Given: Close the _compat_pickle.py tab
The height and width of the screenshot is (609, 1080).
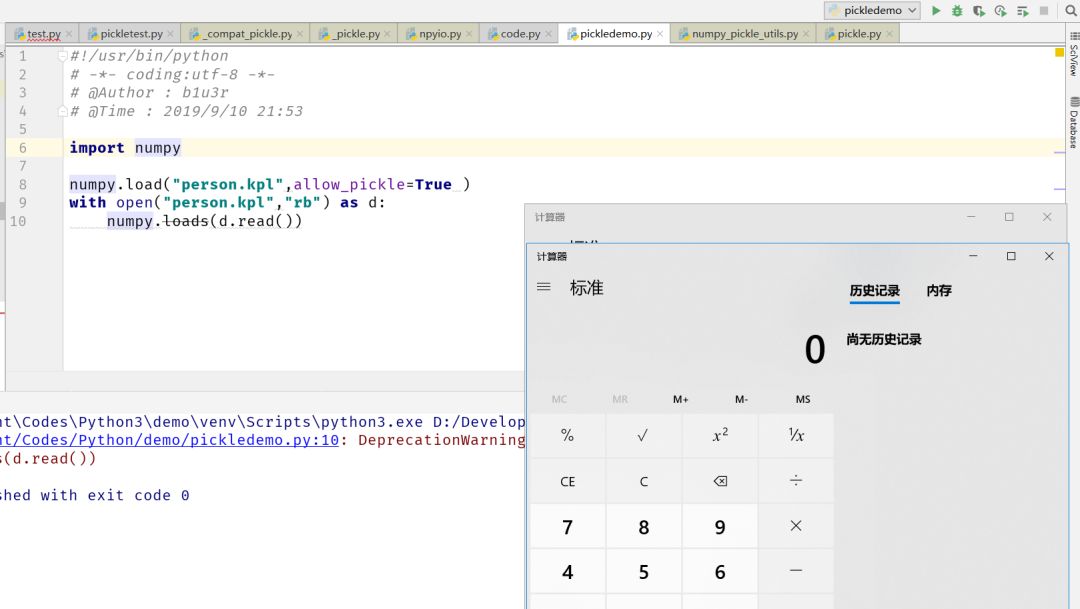Looking at the screenshot, I should pos(300,34).
